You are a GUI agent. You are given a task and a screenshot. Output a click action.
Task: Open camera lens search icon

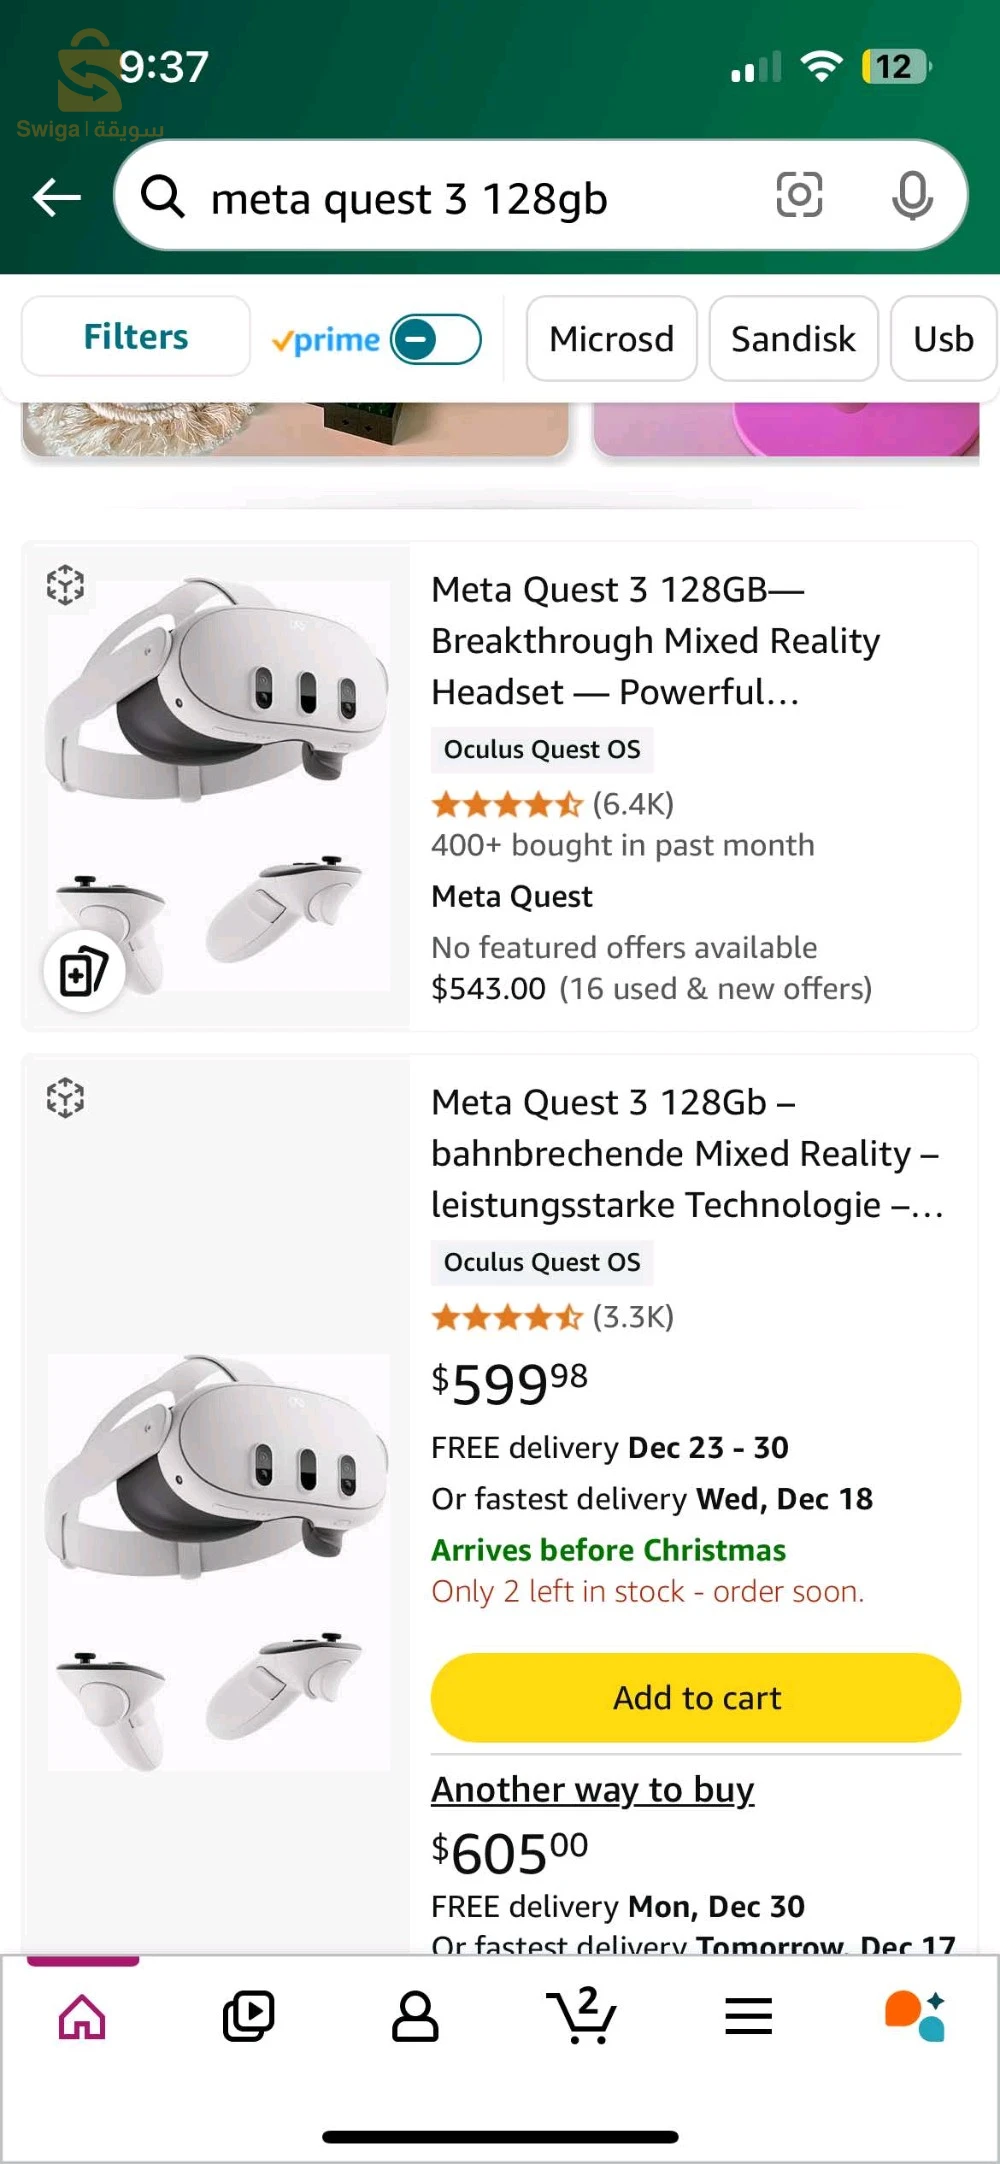pyautogui.click(x=799, y=195)
